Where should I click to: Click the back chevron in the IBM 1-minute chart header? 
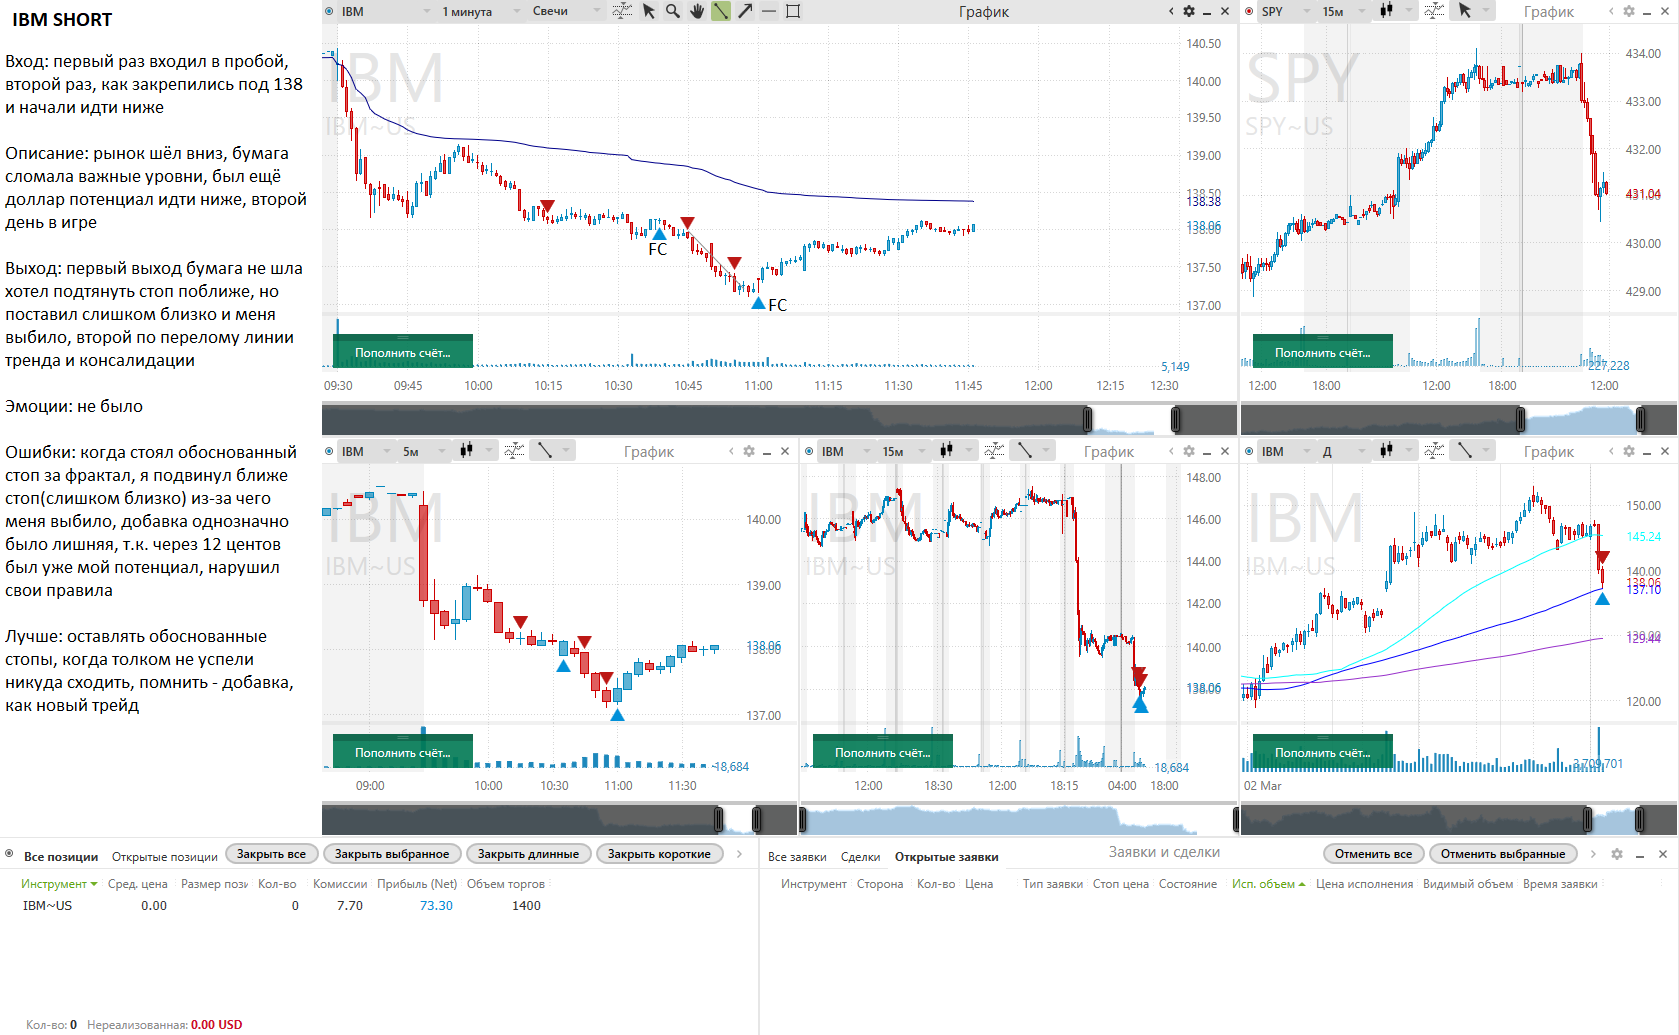click(x=1171, y=11)
